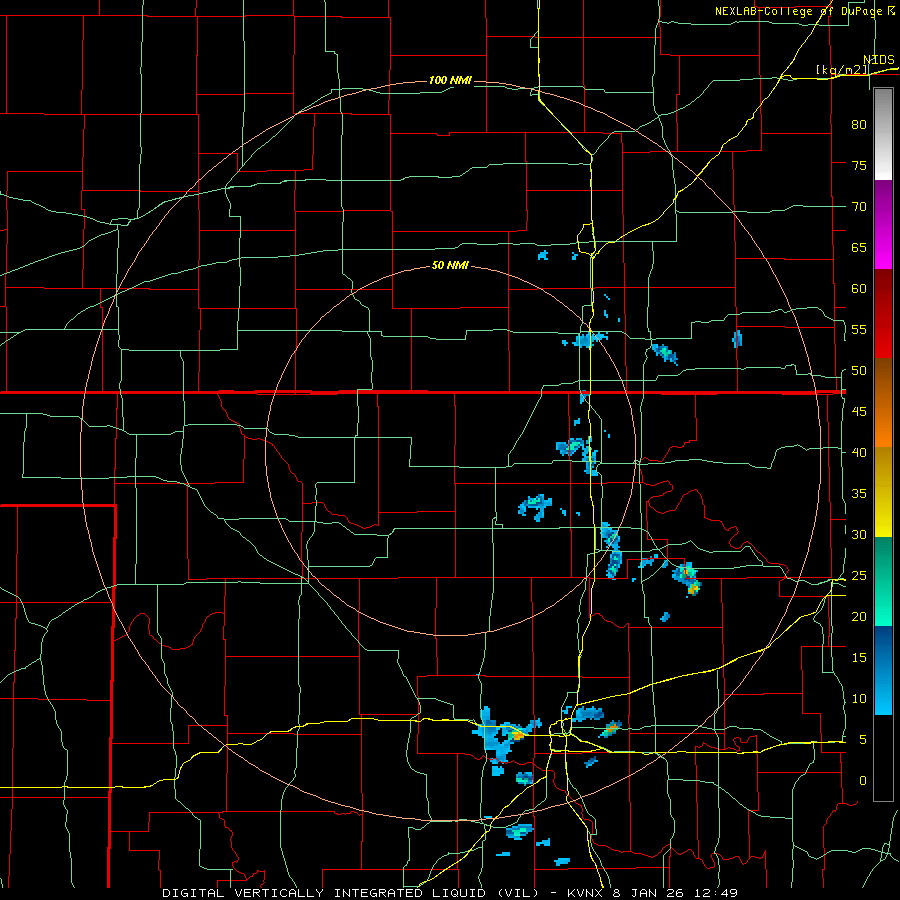
Task: Click the 60 scale value
Action: pyautogui.click(x=859, y=289)
